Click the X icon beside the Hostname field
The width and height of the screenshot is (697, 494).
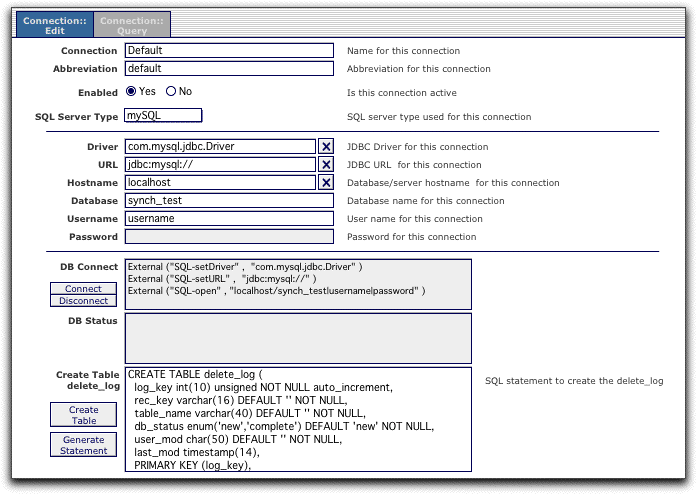[326, 183]
